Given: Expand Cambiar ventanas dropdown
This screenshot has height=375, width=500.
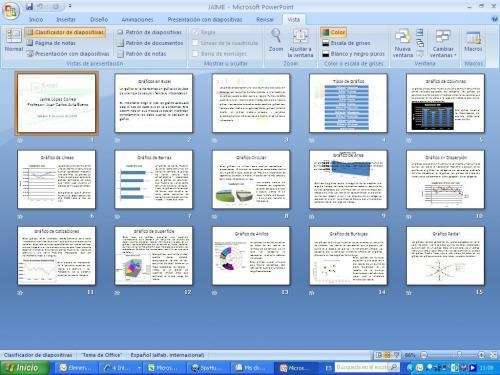Looking at the screenshot, I should (443, 43).
